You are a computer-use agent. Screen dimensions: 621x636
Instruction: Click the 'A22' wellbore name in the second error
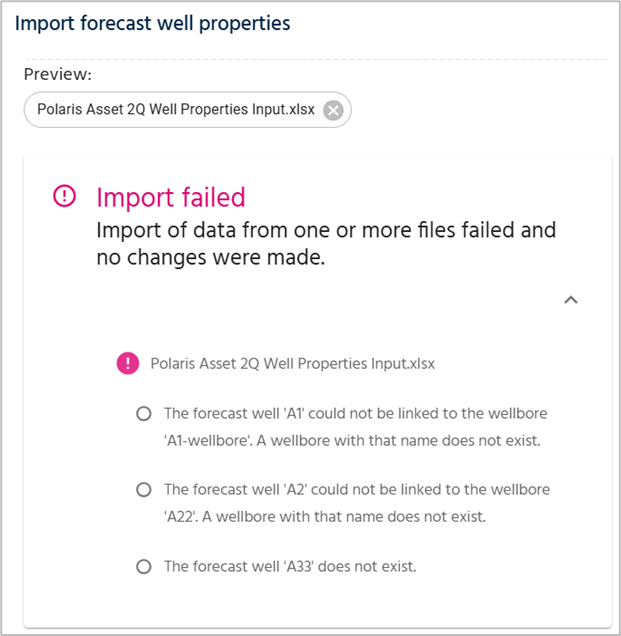pos(180,517)
